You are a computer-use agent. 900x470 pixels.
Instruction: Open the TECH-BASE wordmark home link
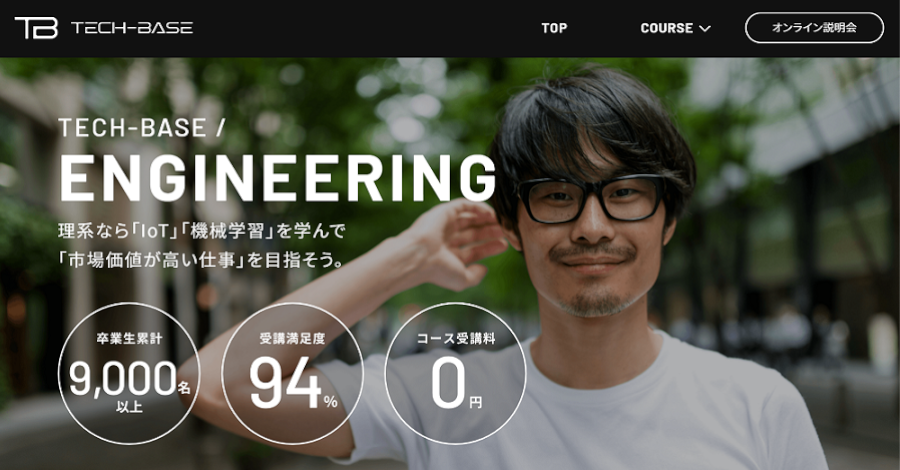pos(132,28)
